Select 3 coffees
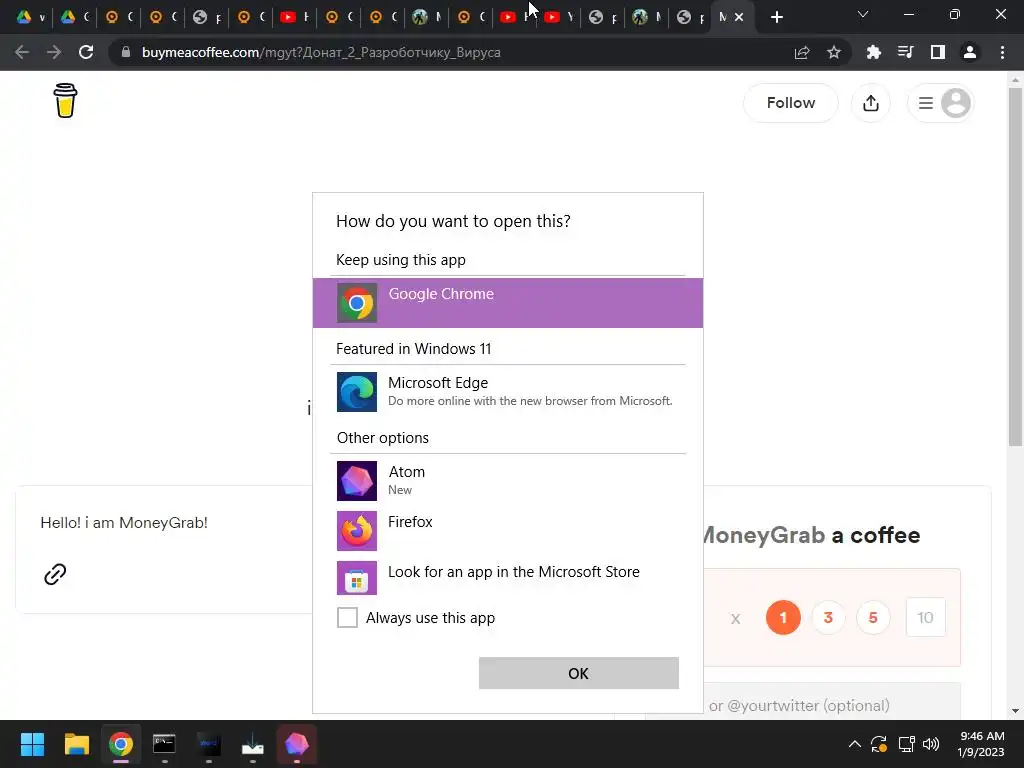The image size is (1024, 768). [828, 617]
